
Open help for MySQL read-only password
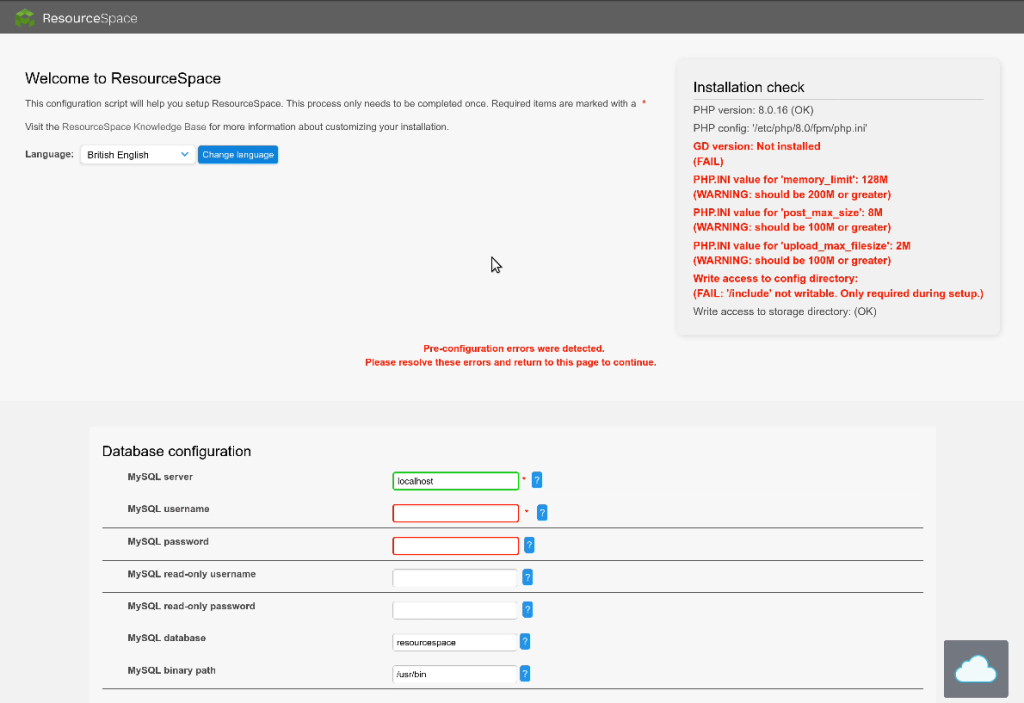pyautogui.click(x=526, y=609)
